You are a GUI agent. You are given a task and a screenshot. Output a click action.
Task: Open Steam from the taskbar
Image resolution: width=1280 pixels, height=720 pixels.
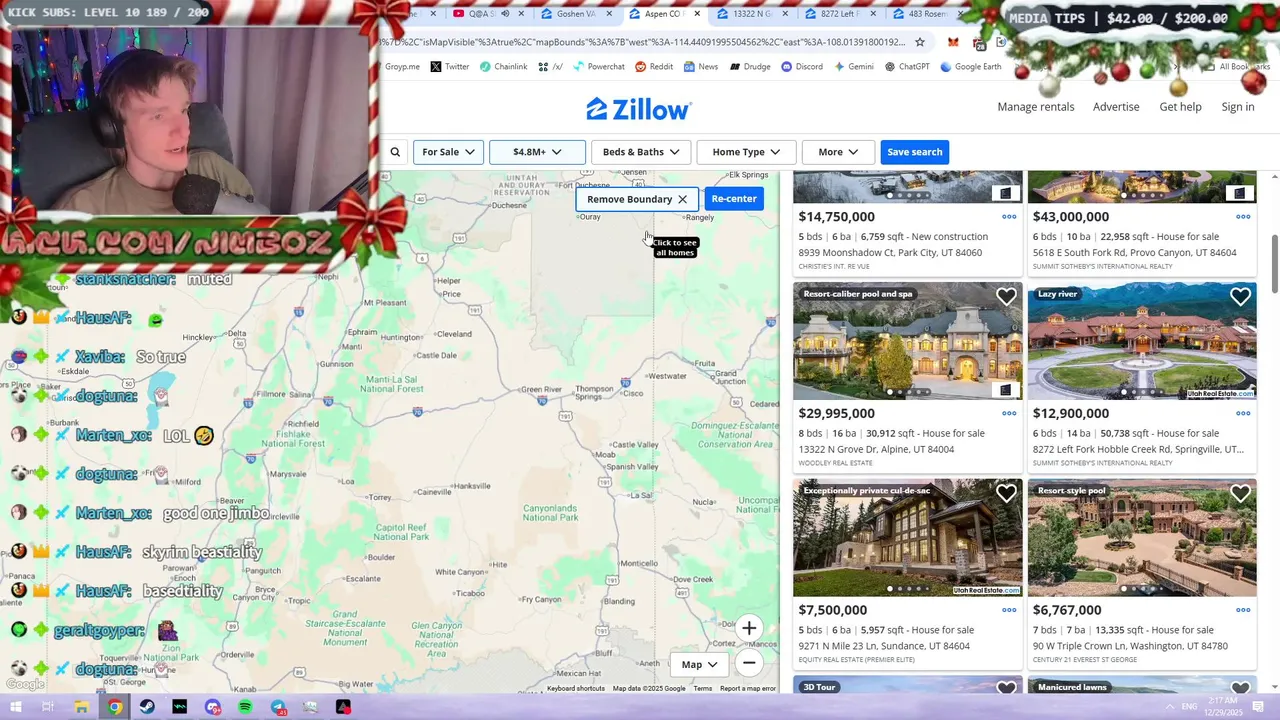147,707
